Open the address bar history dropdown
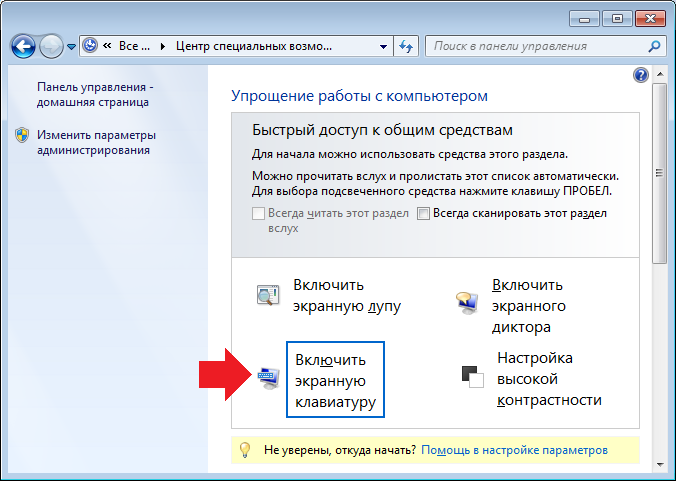 tap(383, 47)
